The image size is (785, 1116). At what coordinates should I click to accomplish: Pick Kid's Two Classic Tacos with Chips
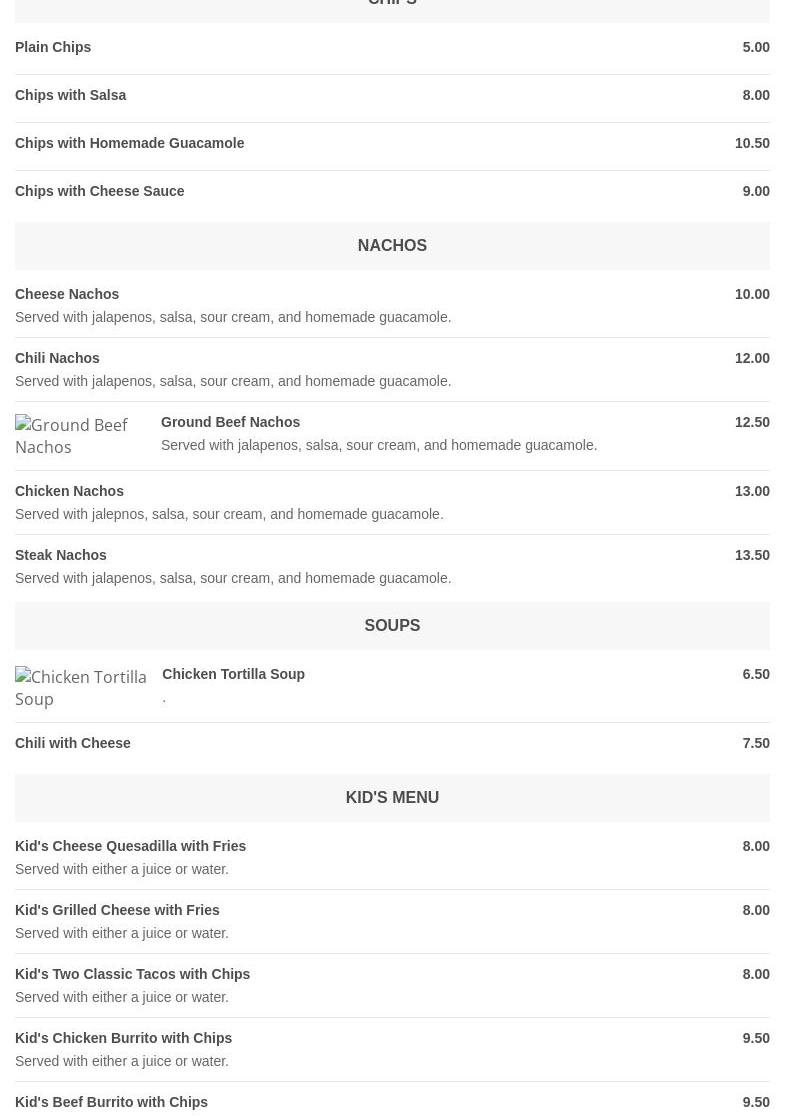click(132, 974)
